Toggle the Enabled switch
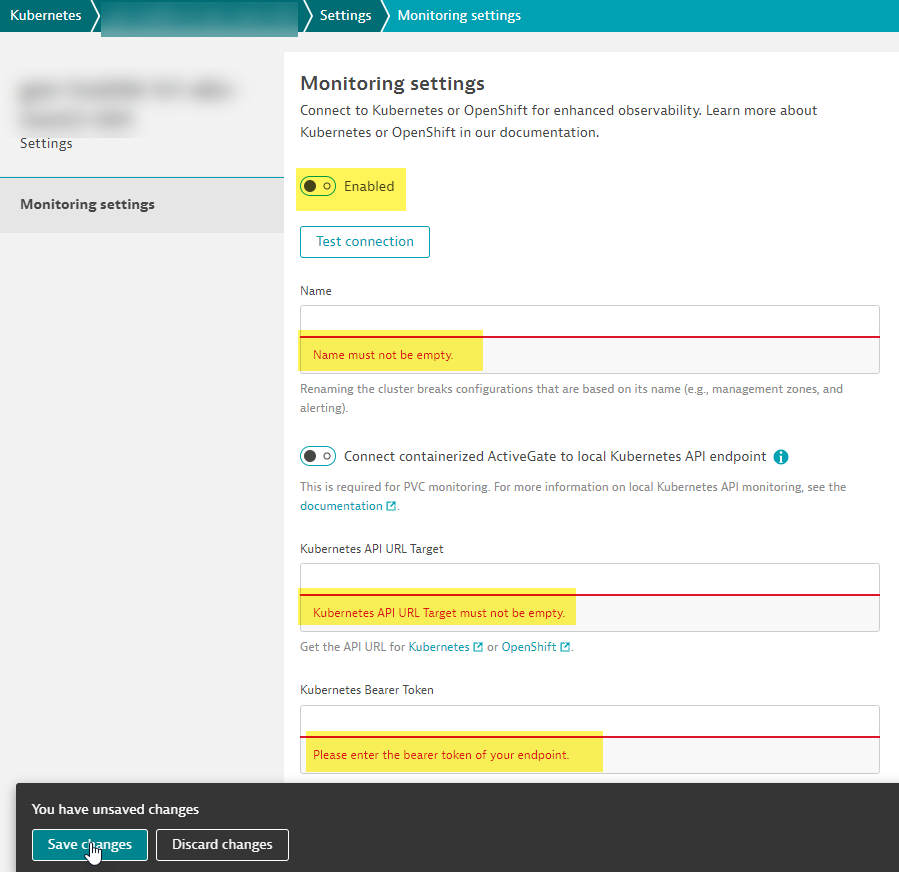Screen dimensions: 899x872 pos(318,187)
